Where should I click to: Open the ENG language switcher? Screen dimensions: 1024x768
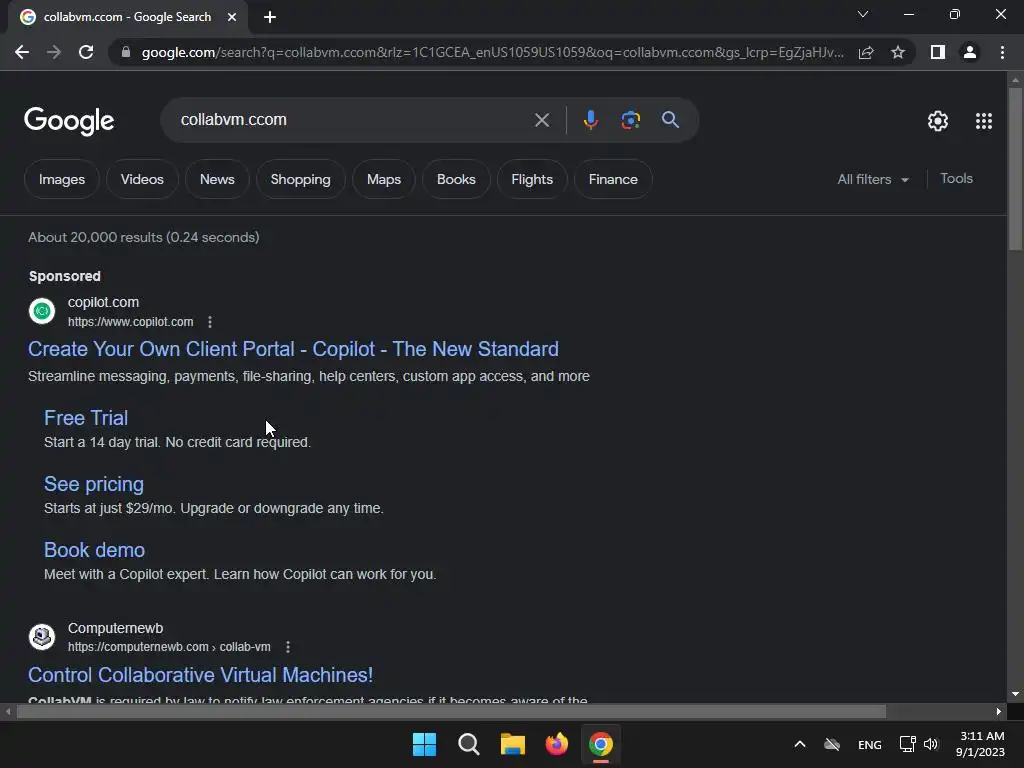click(x=869, y=744)
